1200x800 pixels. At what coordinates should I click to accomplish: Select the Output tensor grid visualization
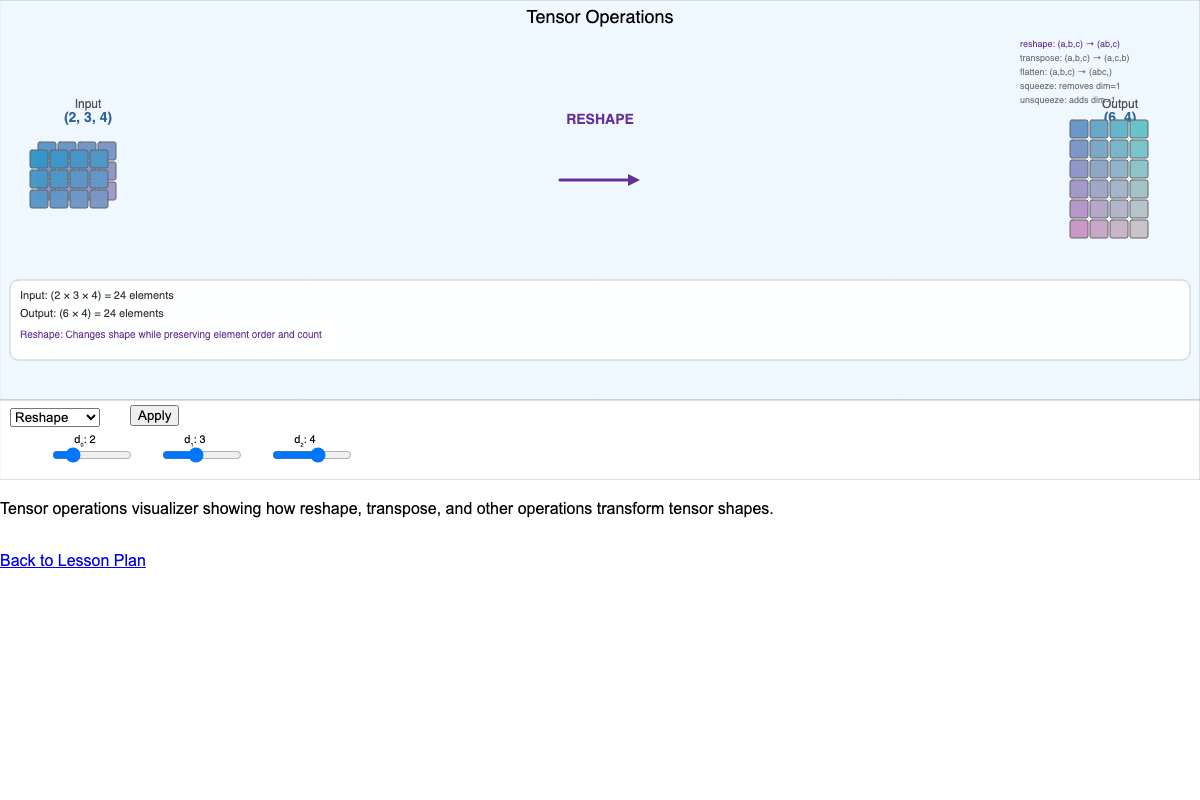coord(1108,180)
